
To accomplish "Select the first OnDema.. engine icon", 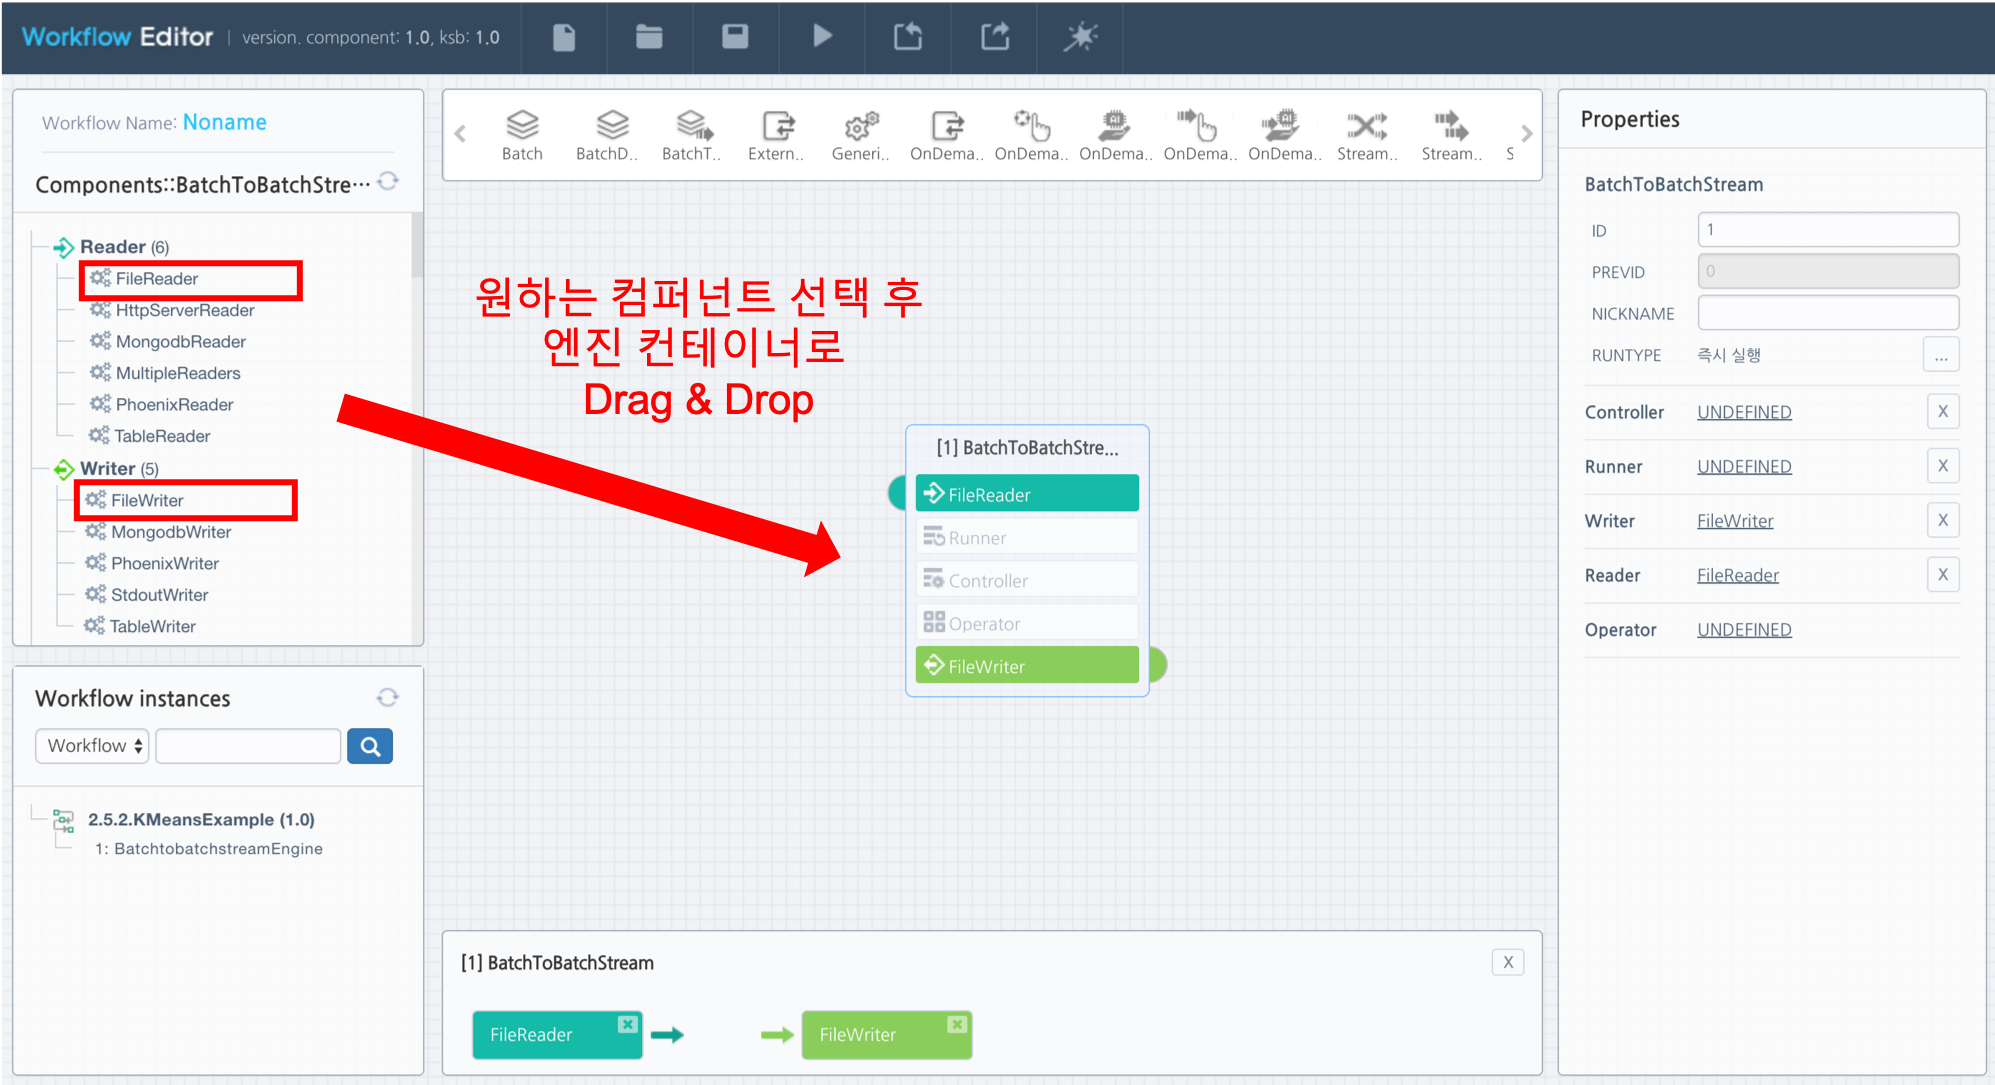I will (x=946, y=135).
